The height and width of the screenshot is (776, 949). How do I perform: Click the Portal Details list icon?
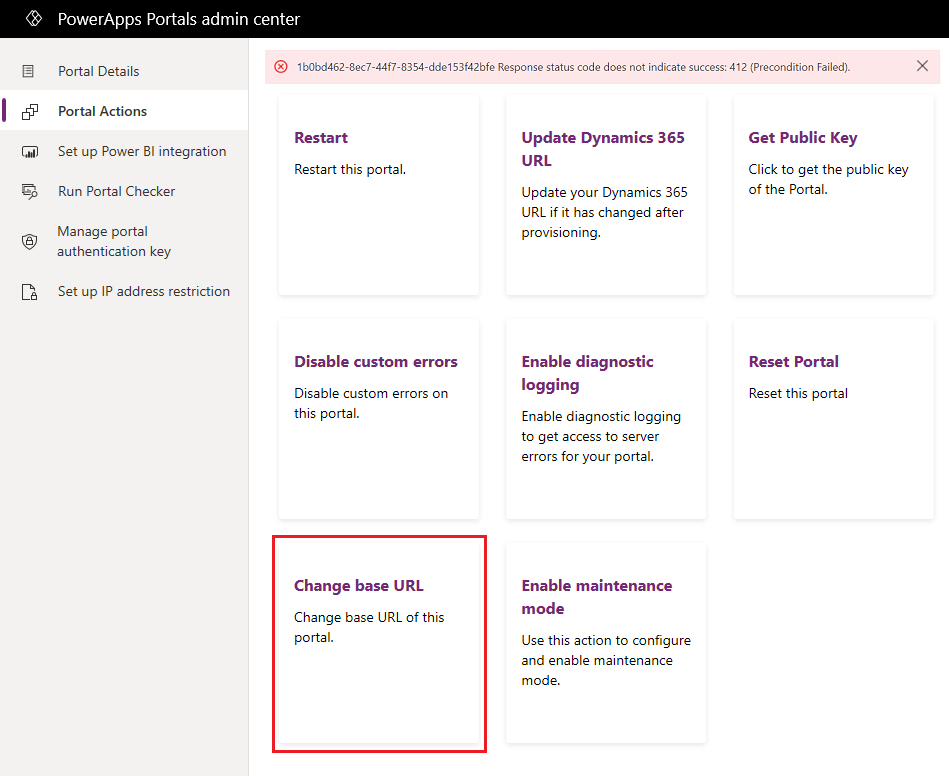(28, 71)
